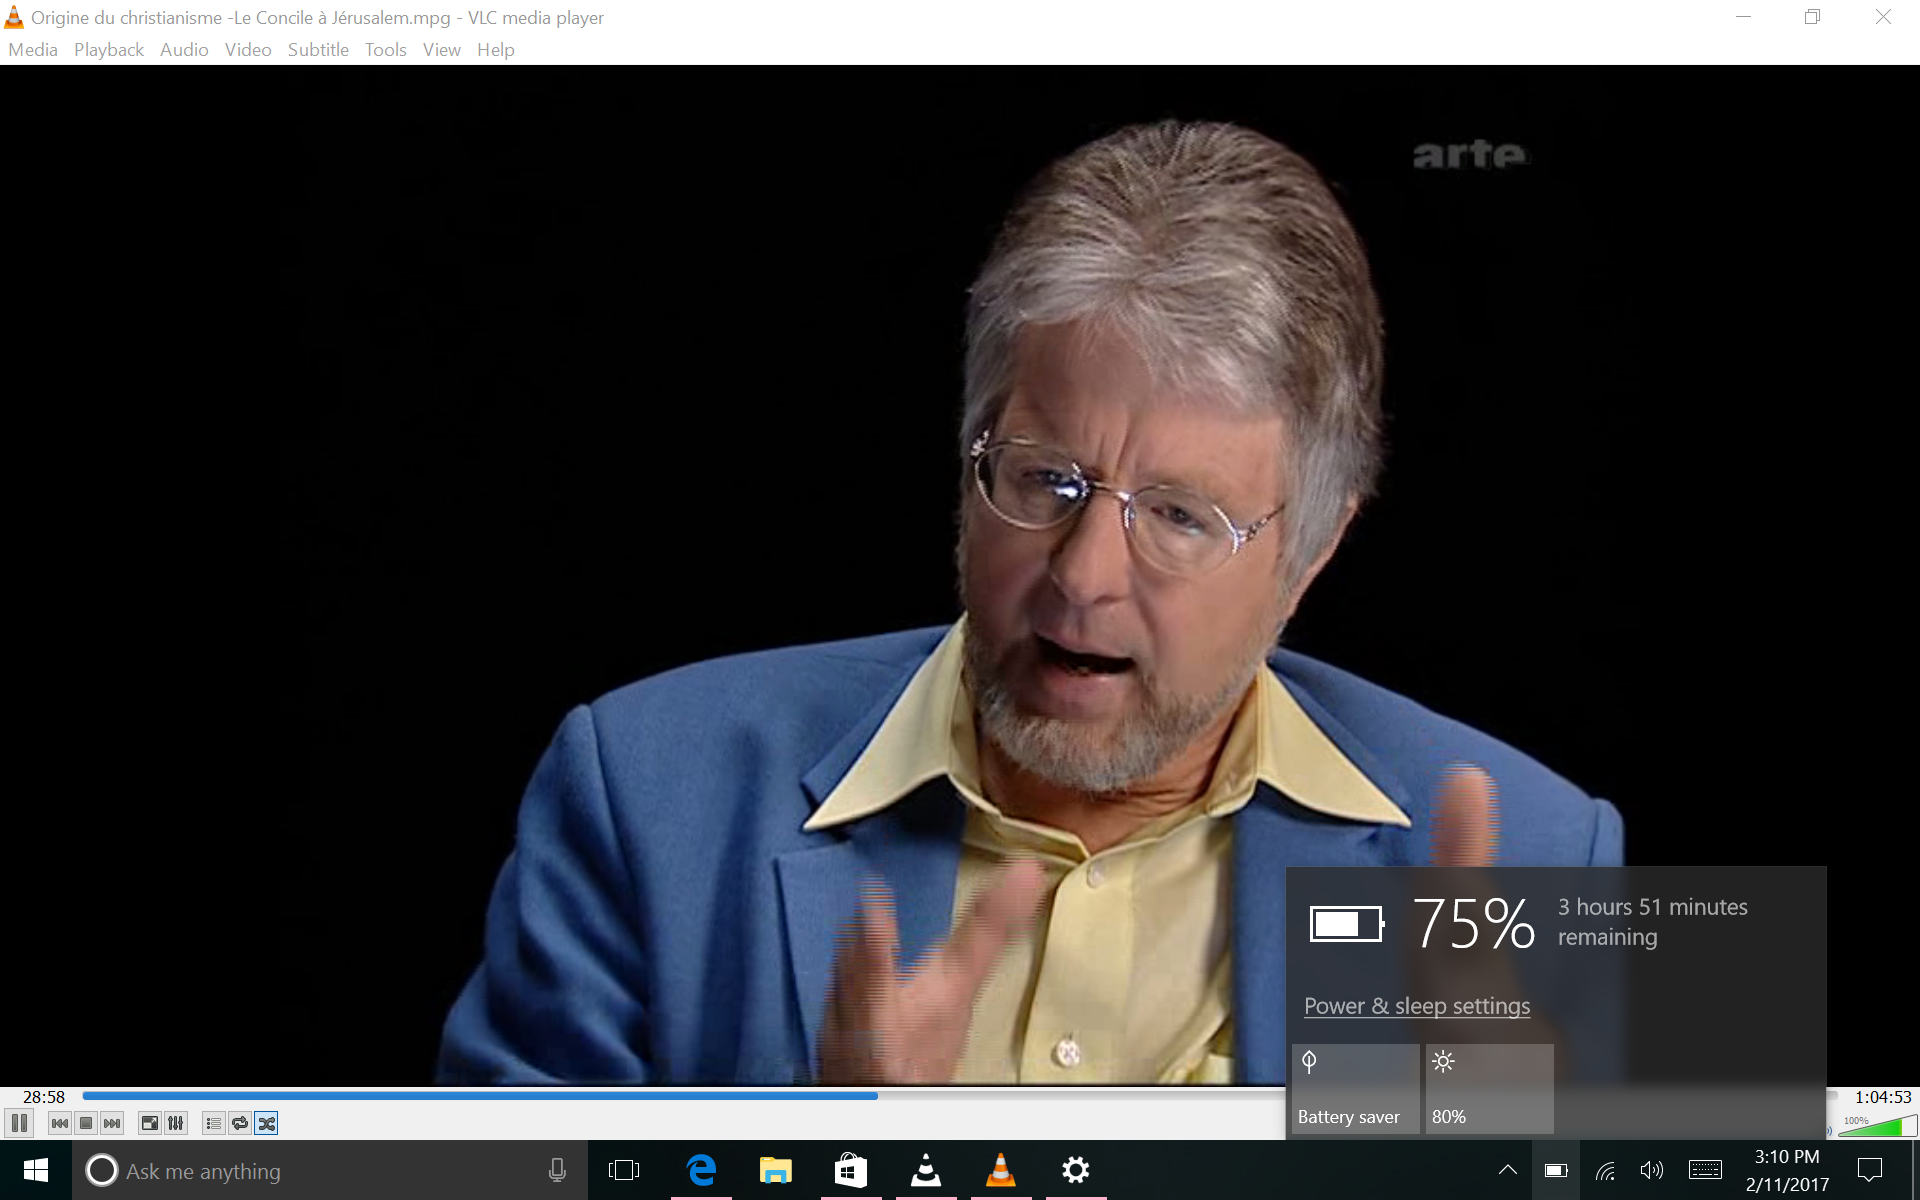Open the Media menu
The image size is (1920, 1200).
[x=33, y=50]
